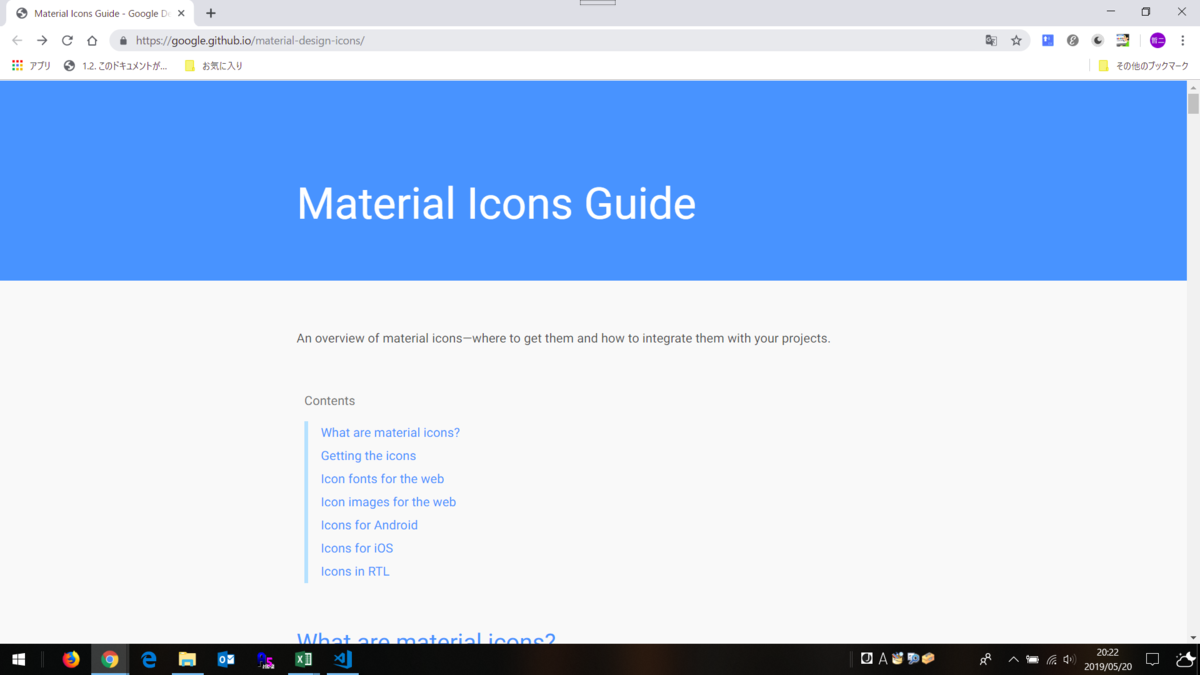
Task: Click the page's vertical scrollbar thumb
Action: coord(1193,104)
